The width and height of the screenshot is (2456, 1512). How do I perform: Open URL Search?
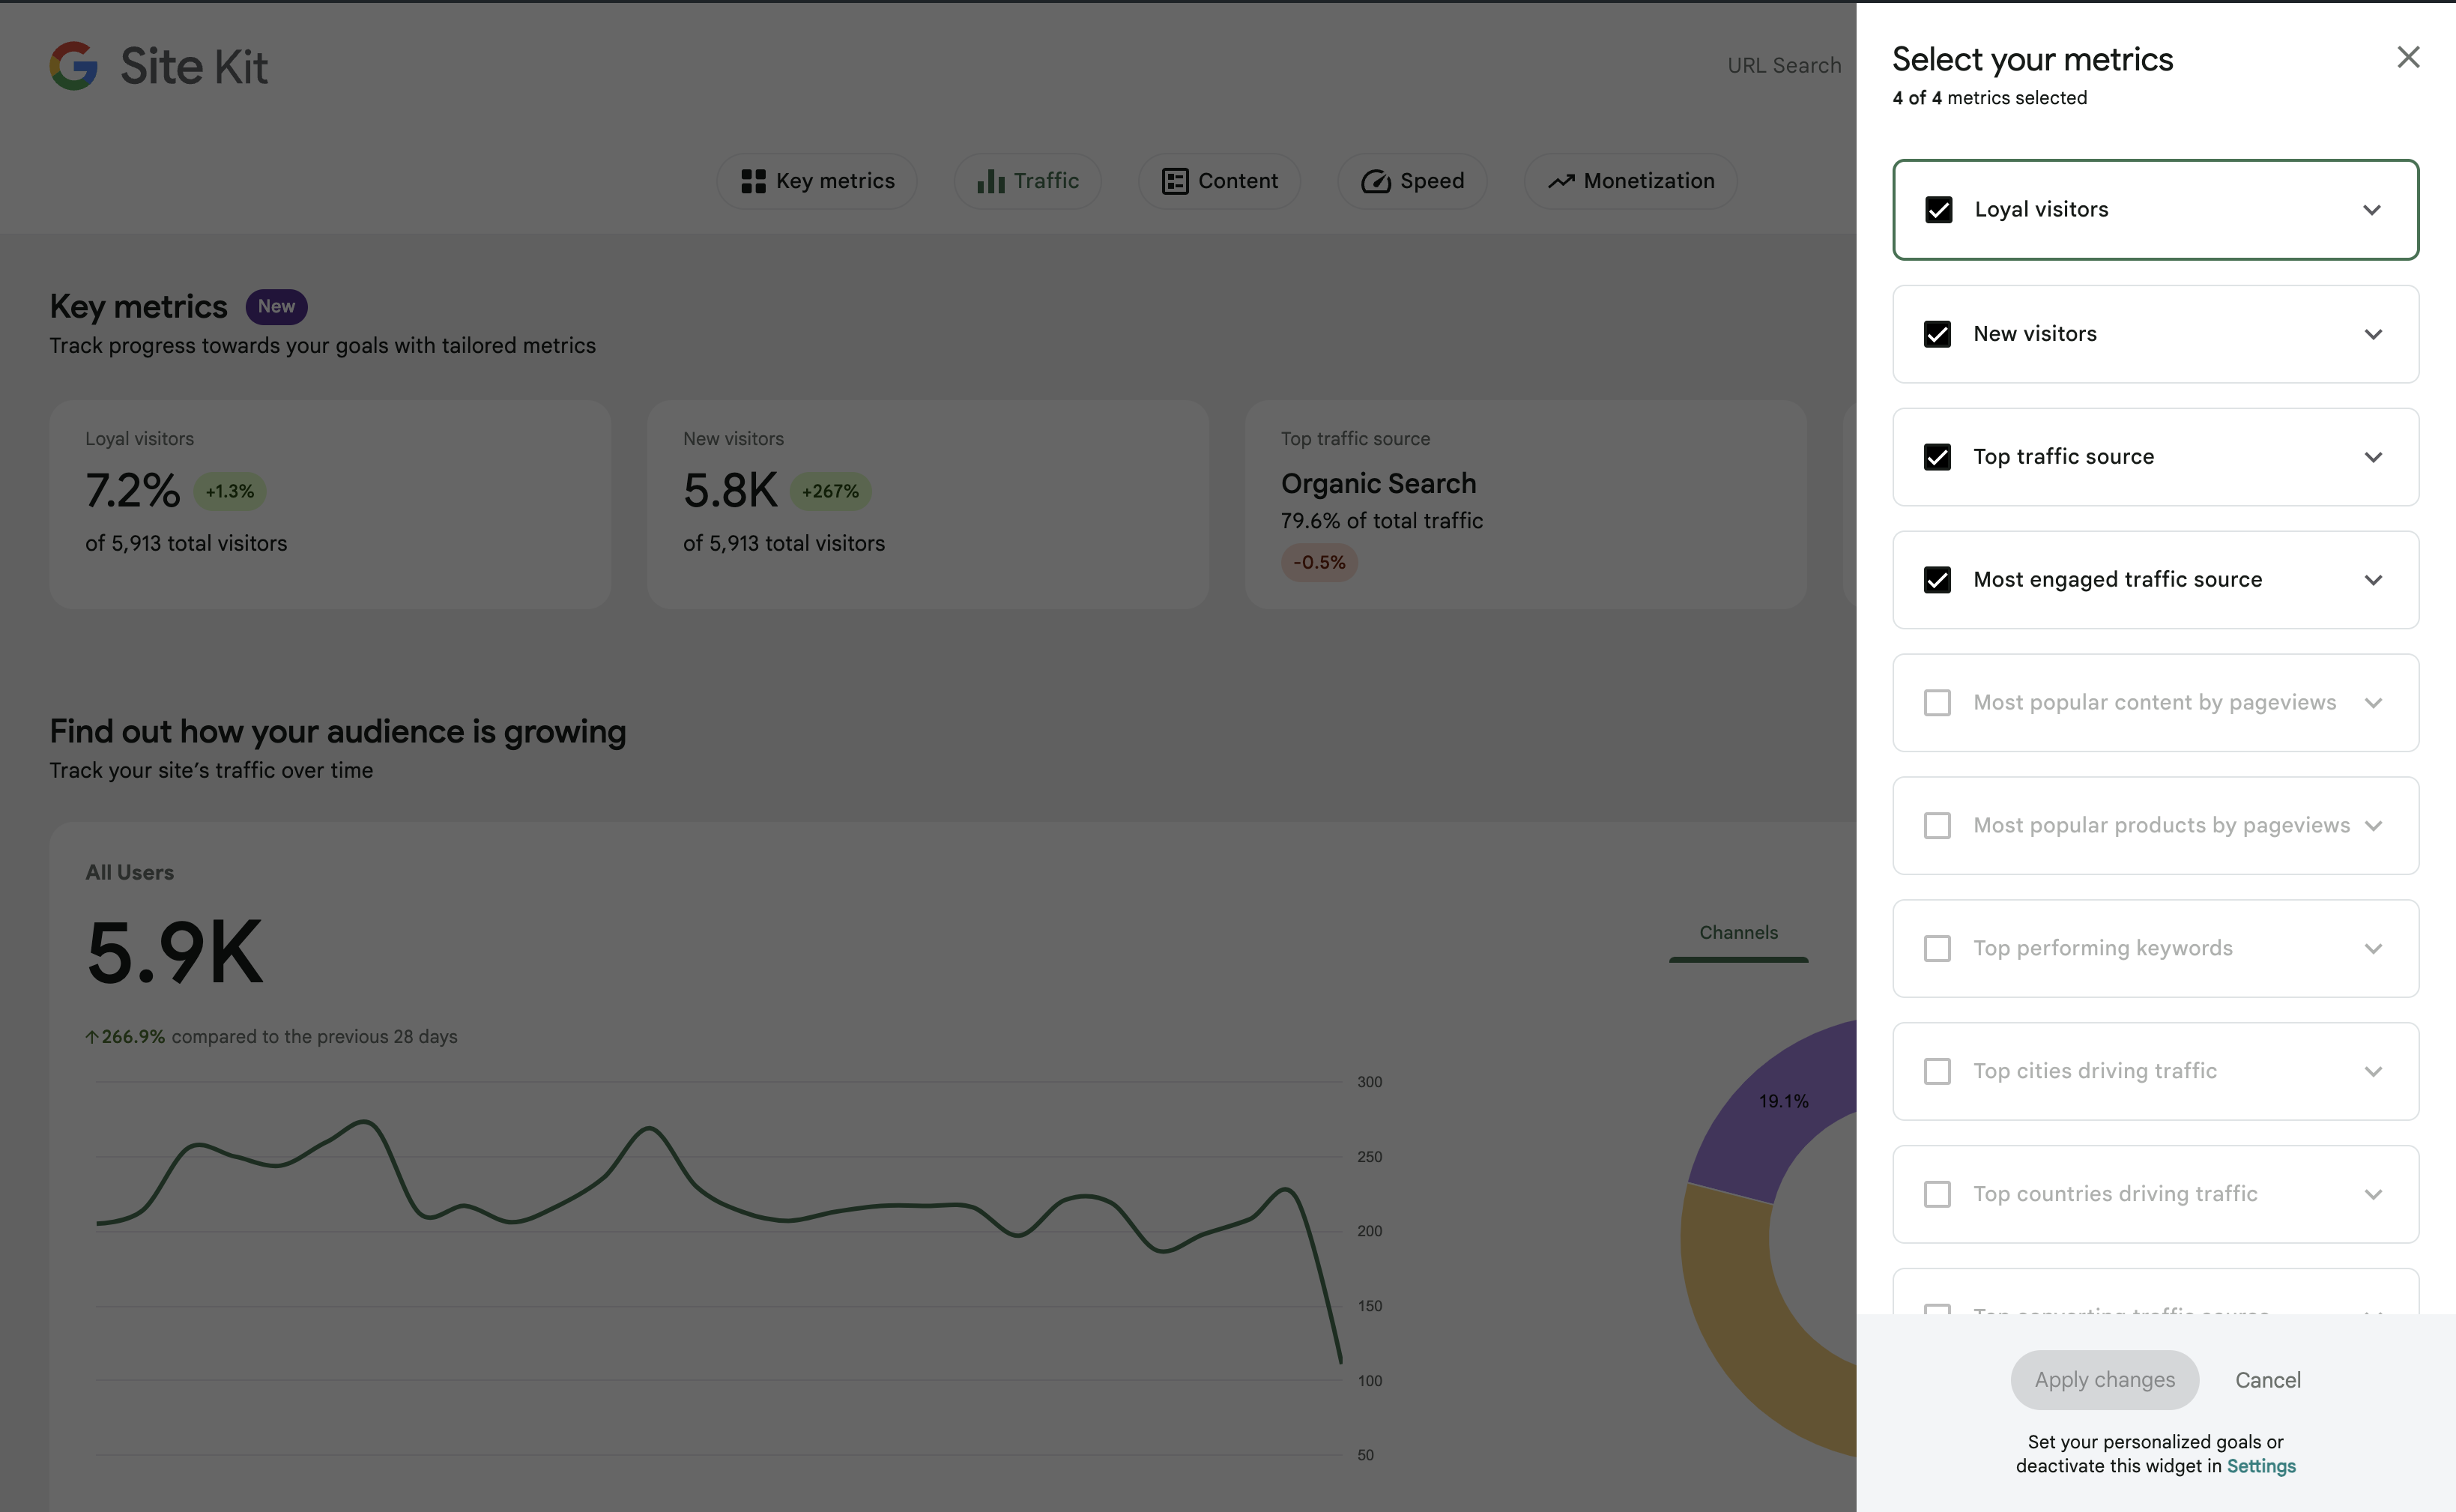point(1784,64)
